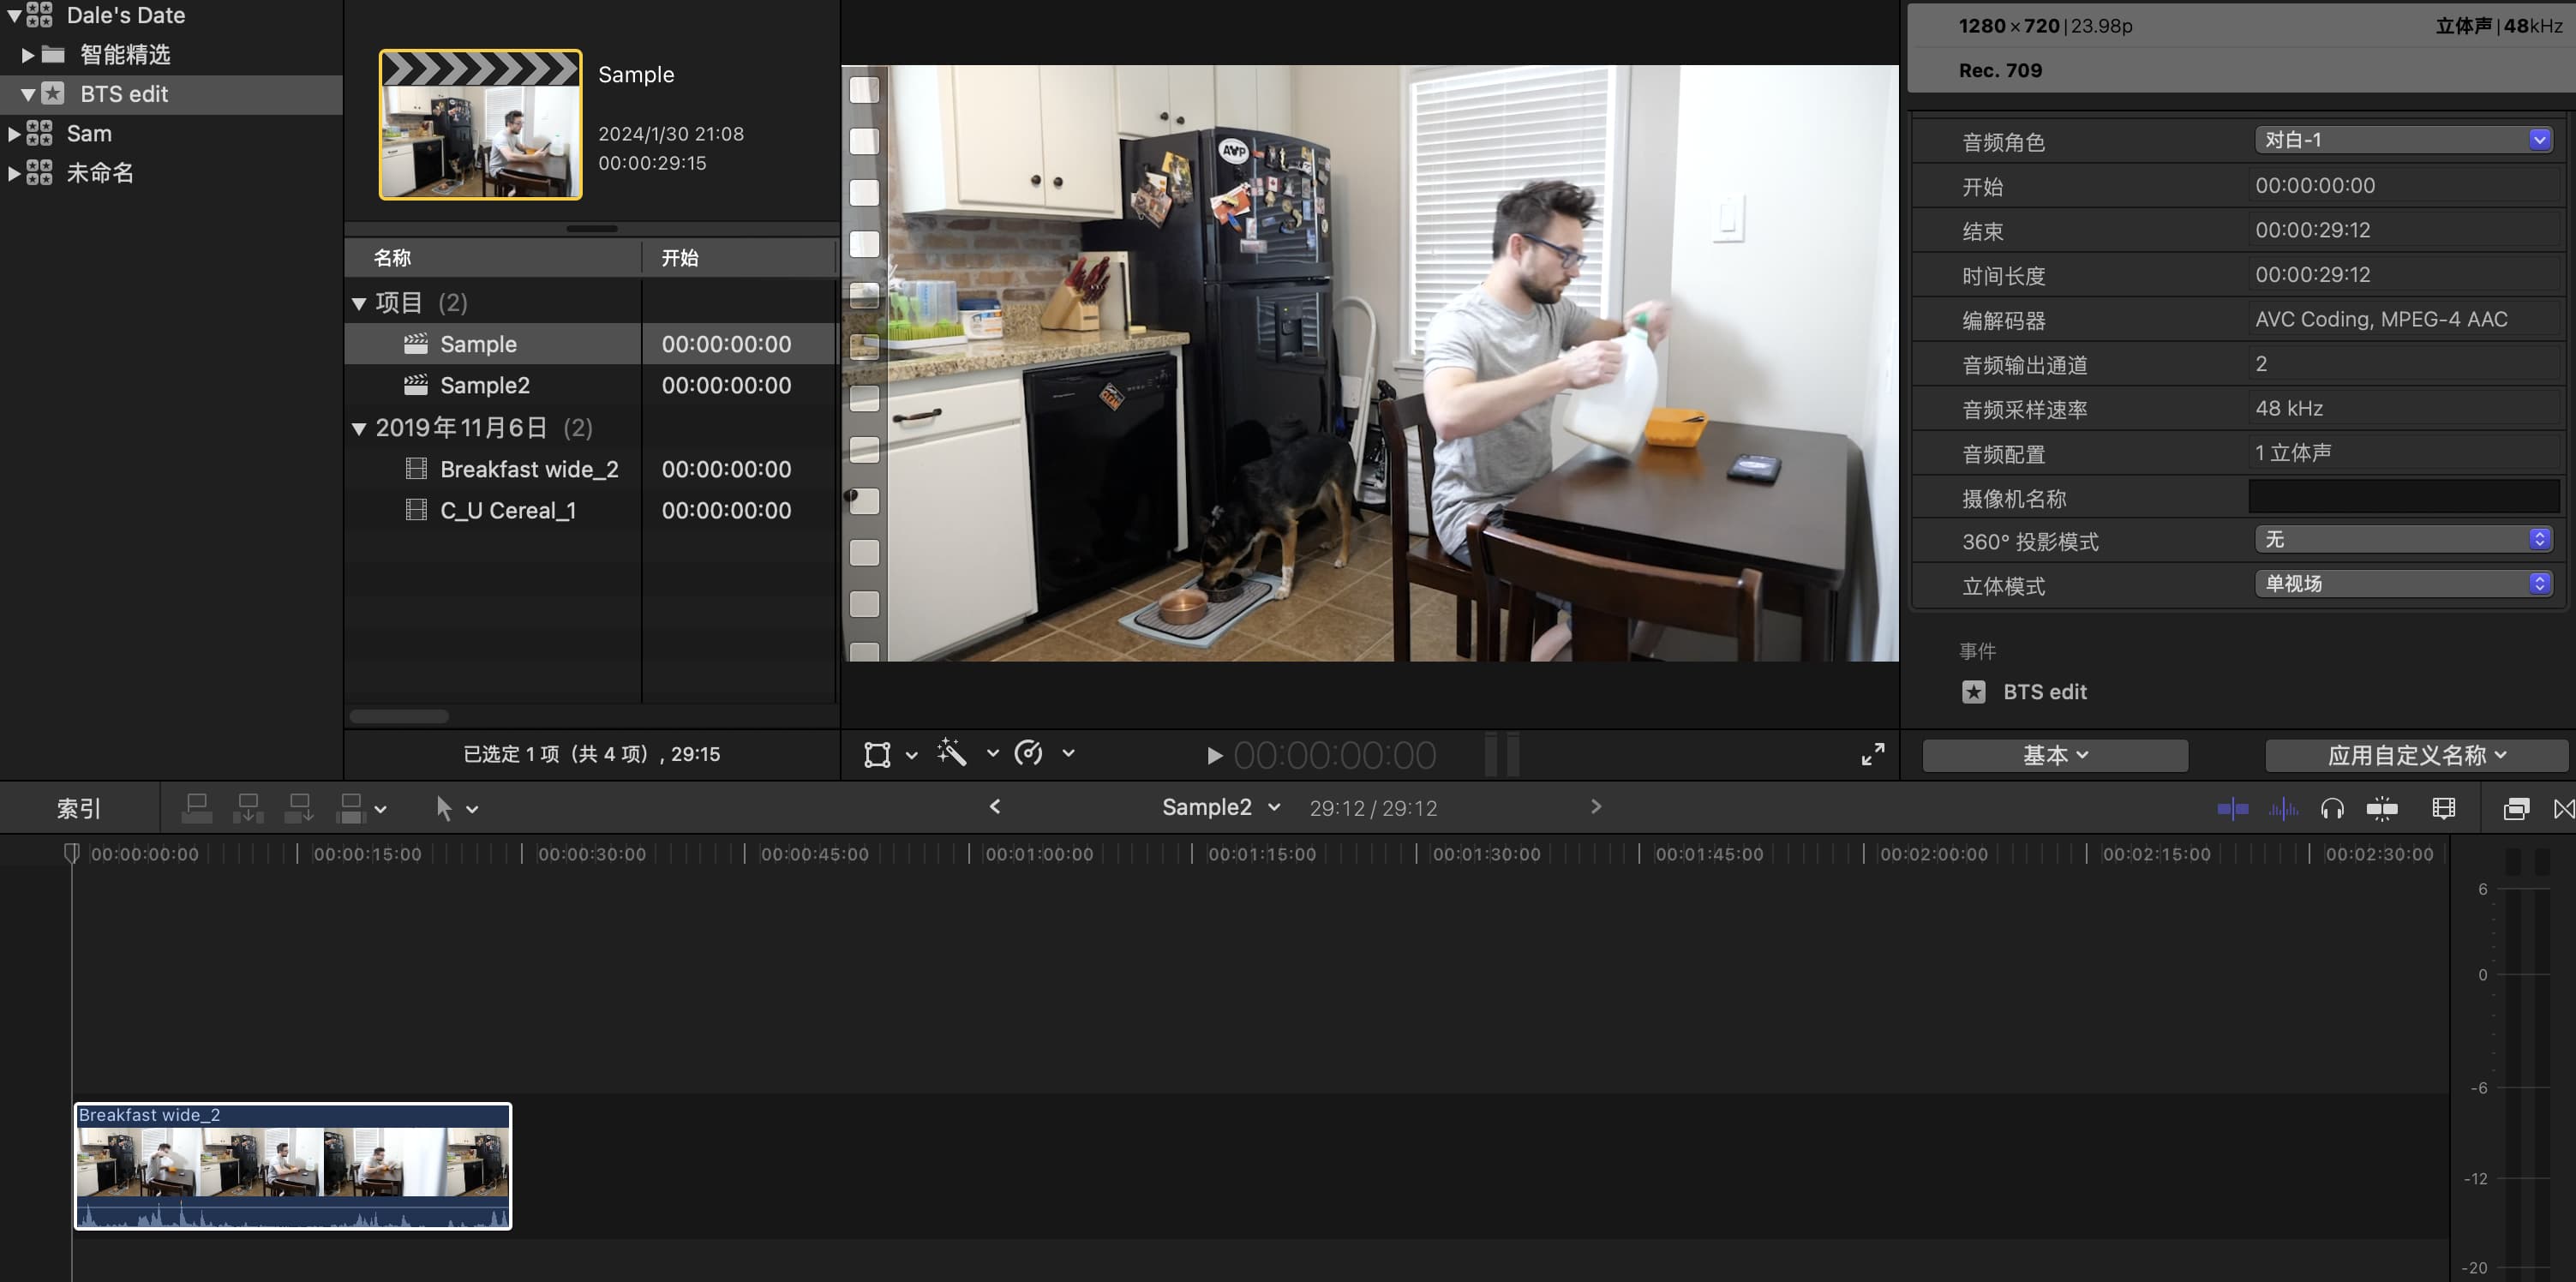Viewport: 2576px width, 1282px height.
Task: Toggle audio skimming
Action: click(x=2283, y=808)
